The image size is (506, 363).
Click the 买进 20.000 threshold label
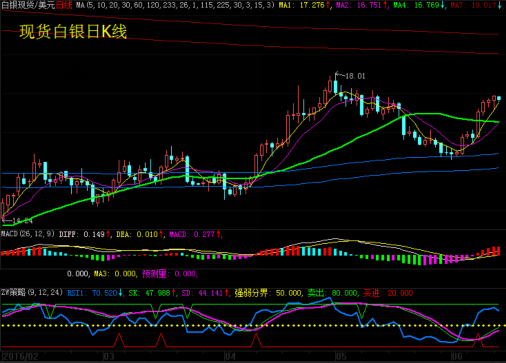pos(388,293)
